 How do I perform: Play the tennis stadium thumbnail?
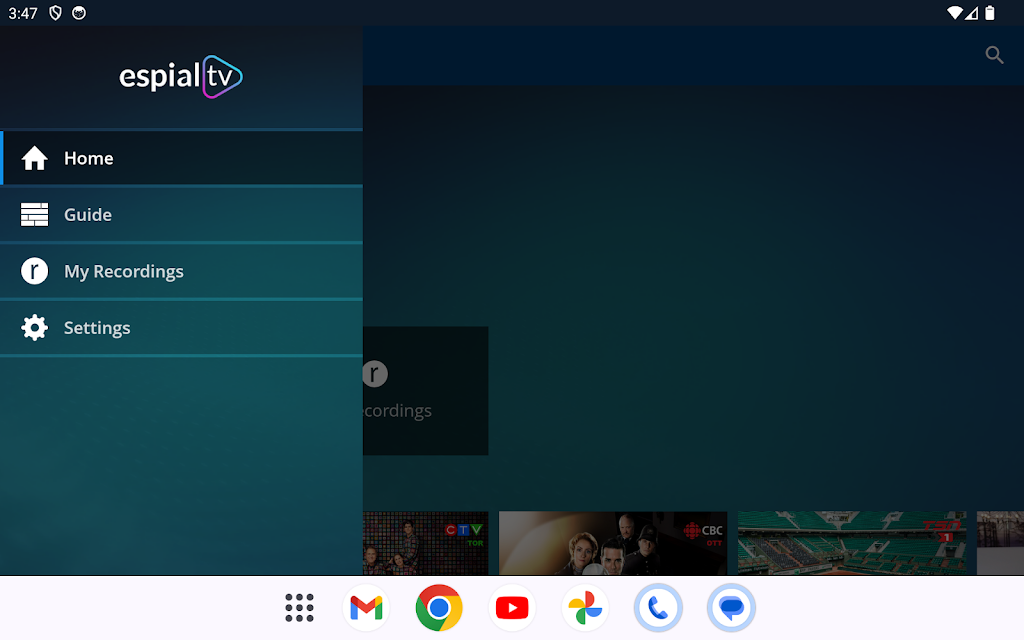pyautogui.click(x=852, y=543)
